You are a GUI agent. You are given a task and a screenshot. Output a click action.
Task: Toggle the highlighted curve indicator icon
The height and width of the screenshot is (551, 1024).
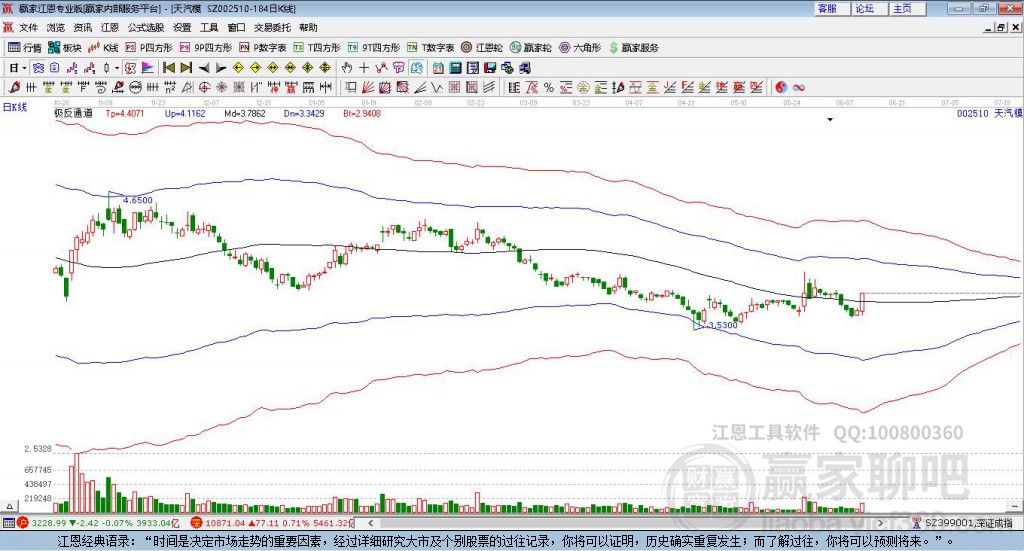tap(131, 68)
